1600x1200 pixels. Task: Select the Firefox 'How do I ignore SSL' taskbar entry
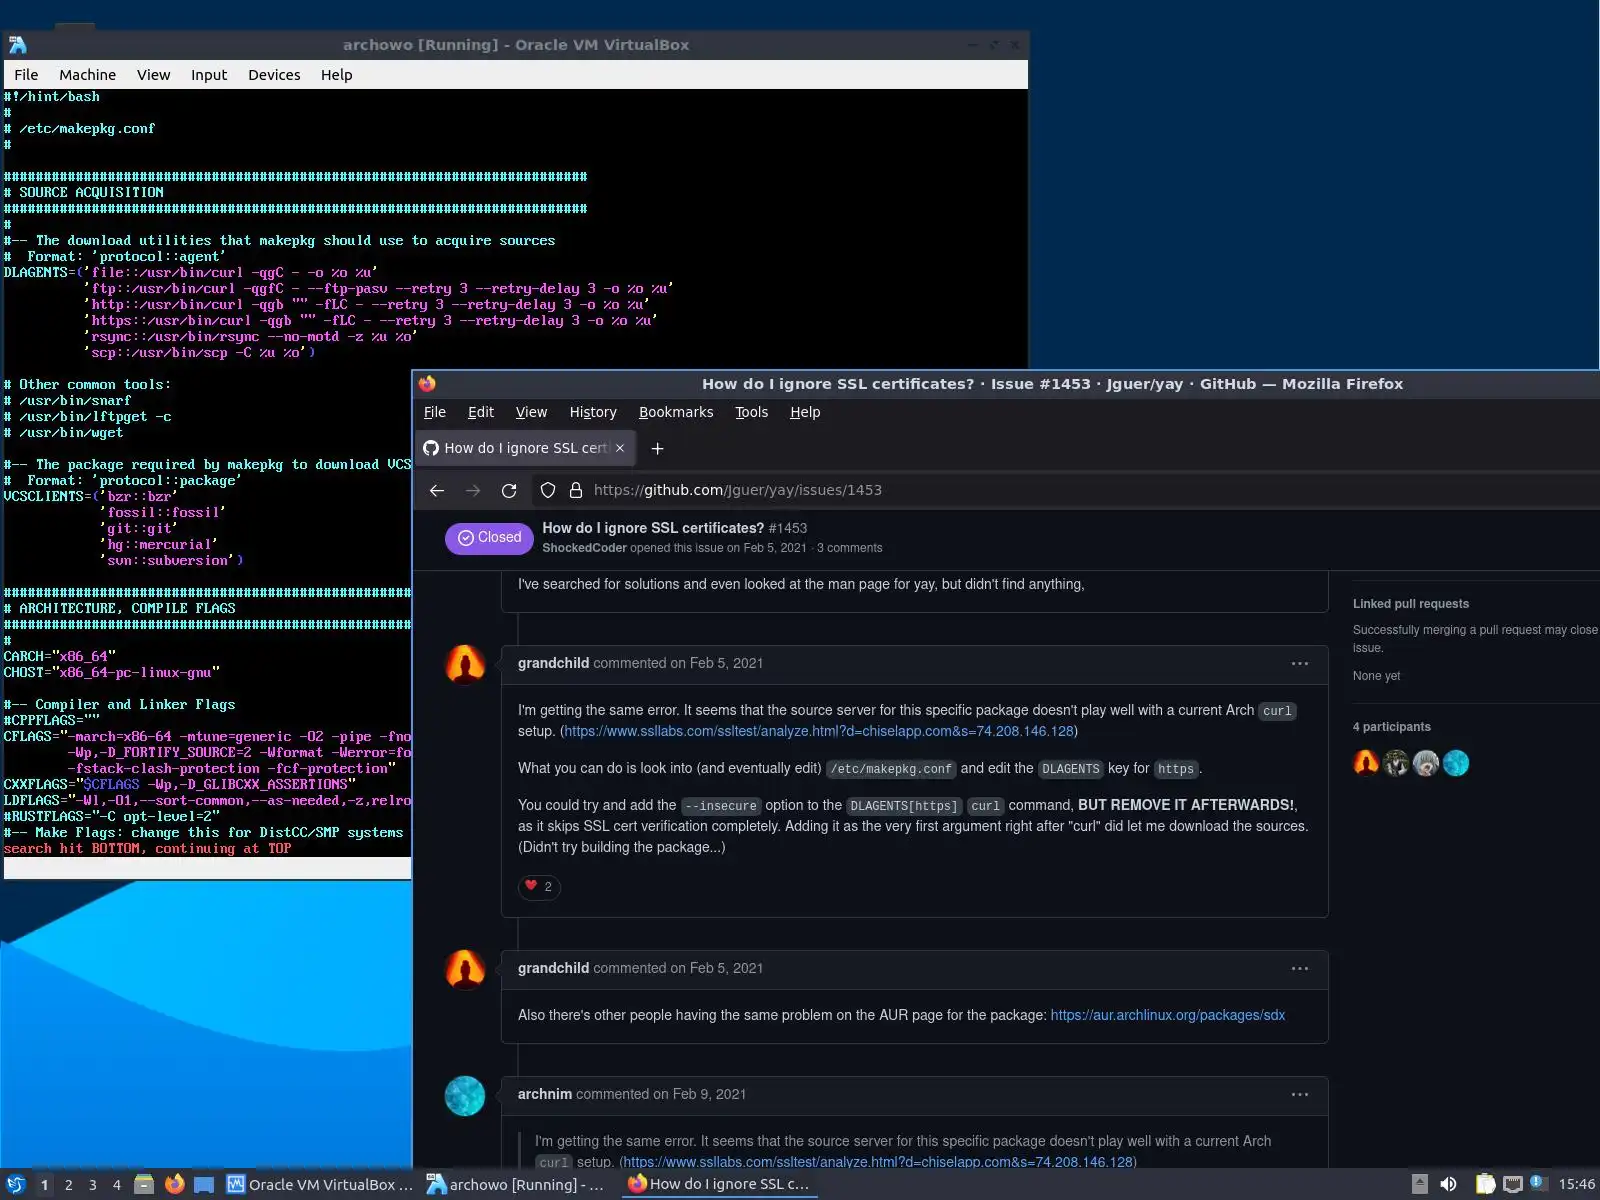719,1185
